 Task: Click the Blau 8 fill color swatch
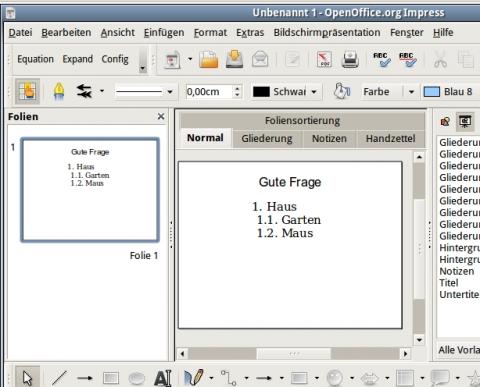pyautogui.click(x=432, y=92)
